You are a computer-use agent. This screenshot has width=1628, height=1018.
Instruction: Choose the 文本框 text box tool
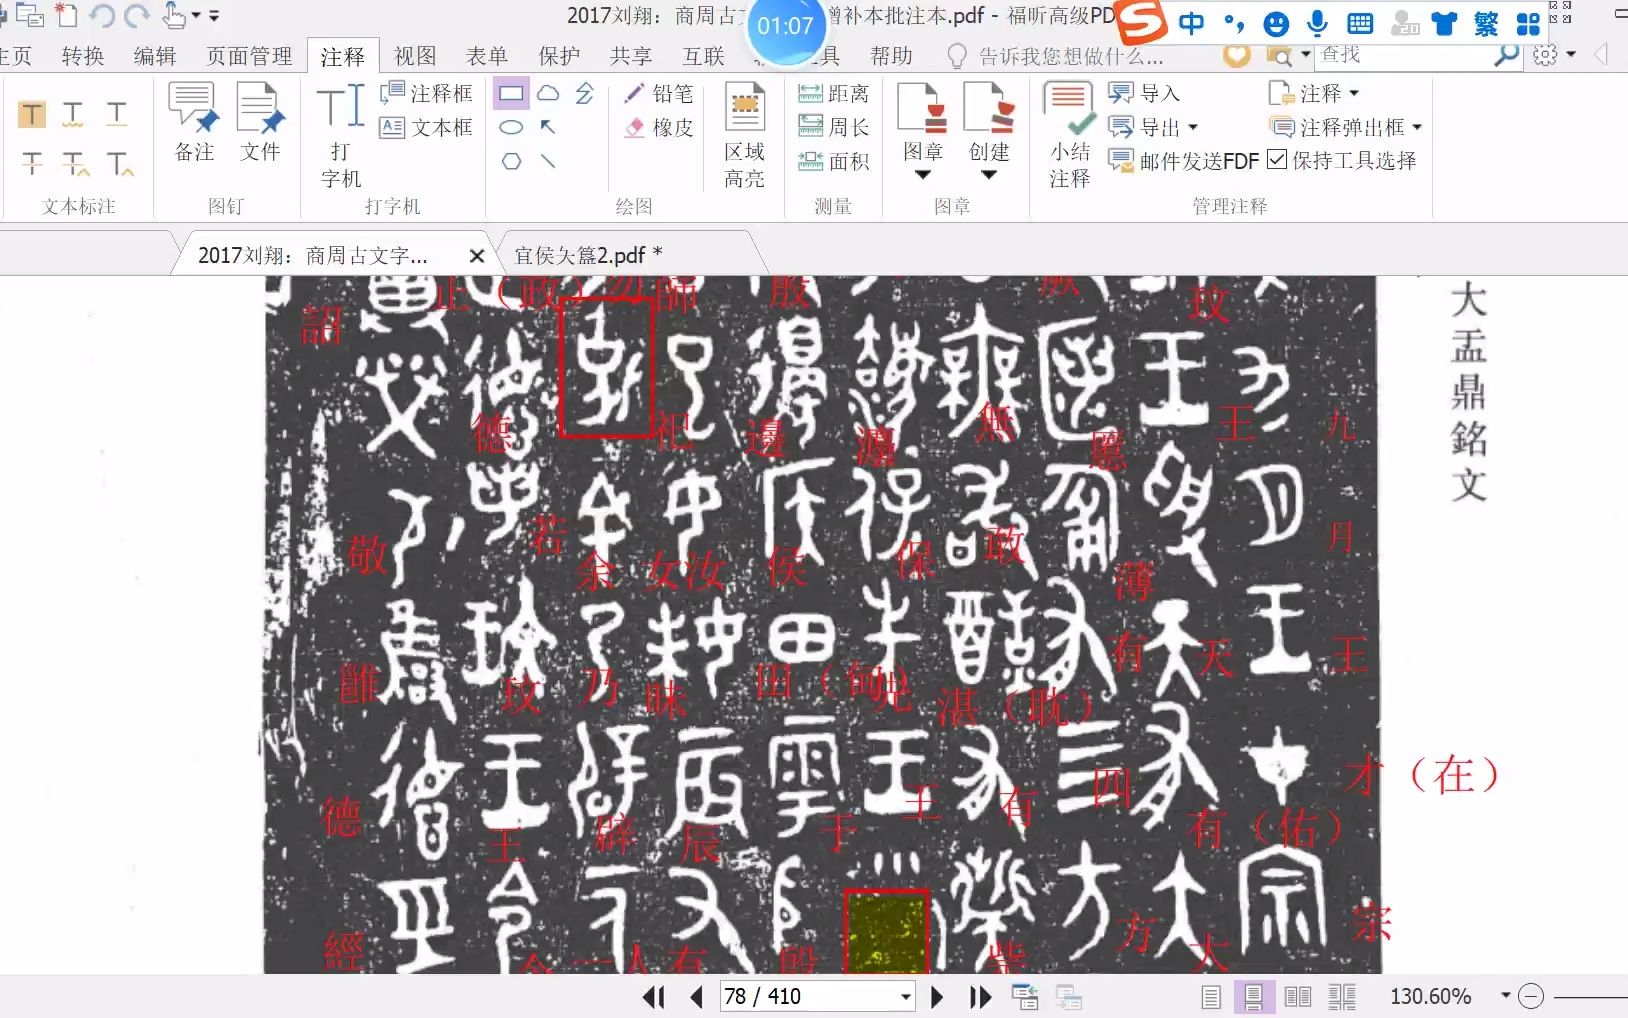tap(426, 127)
